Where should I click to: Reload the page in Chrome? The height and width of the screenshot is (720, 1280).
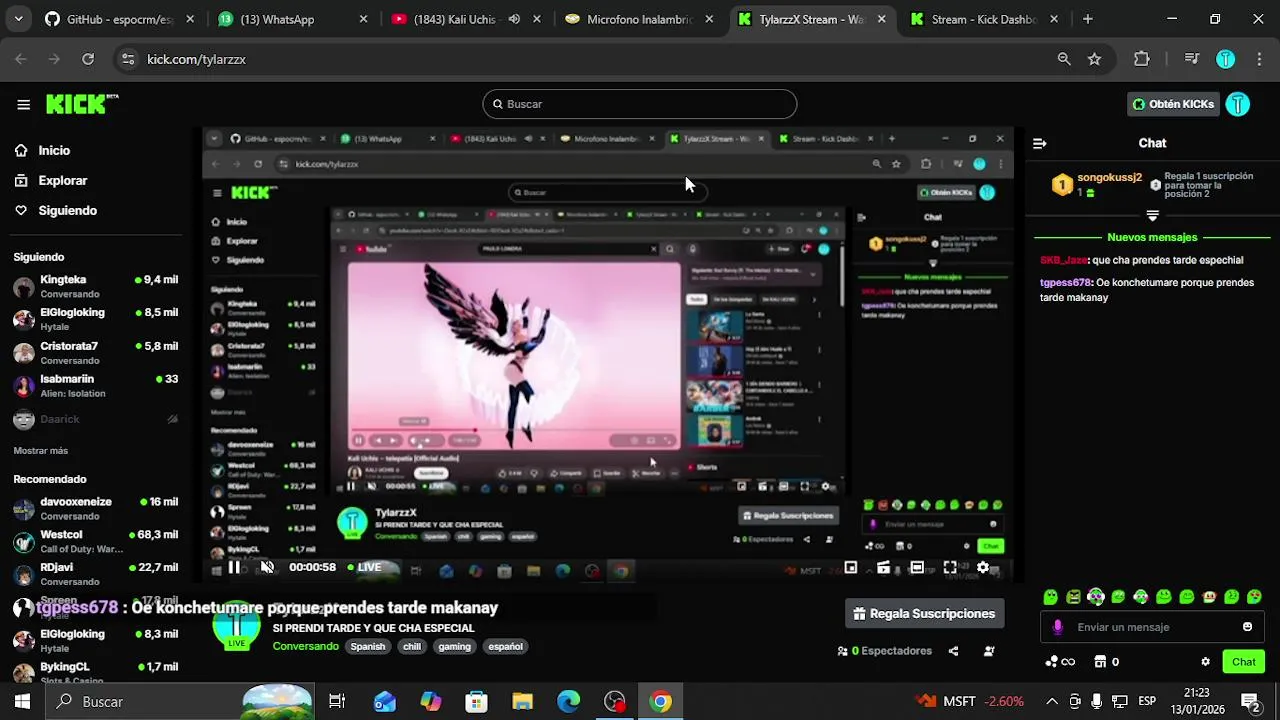[88, 59]
